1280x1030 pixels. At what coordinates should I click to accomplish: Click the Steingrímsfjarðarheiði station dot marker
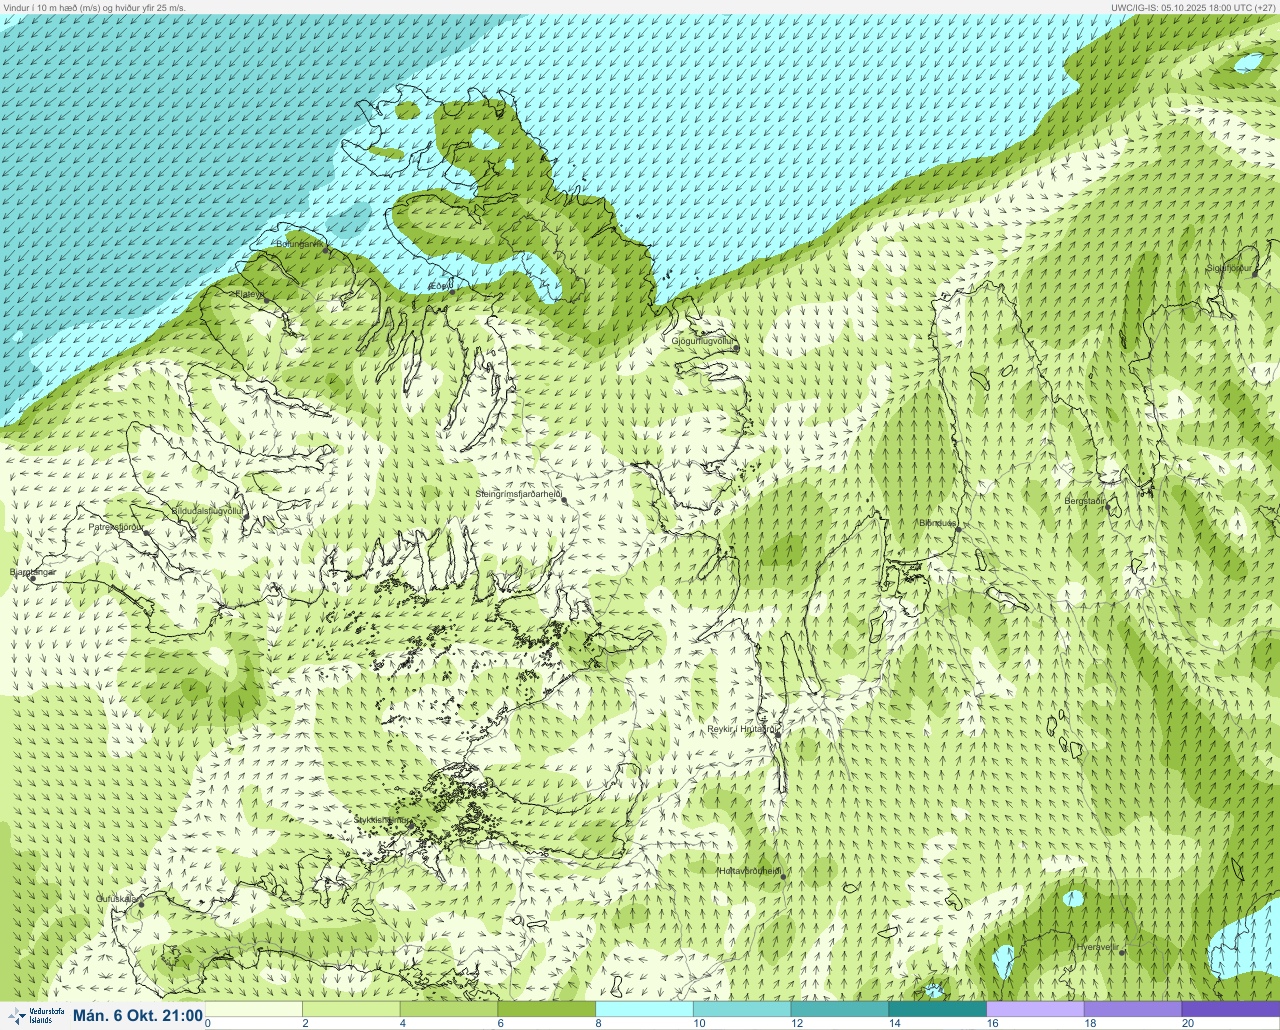pos(564,500)
